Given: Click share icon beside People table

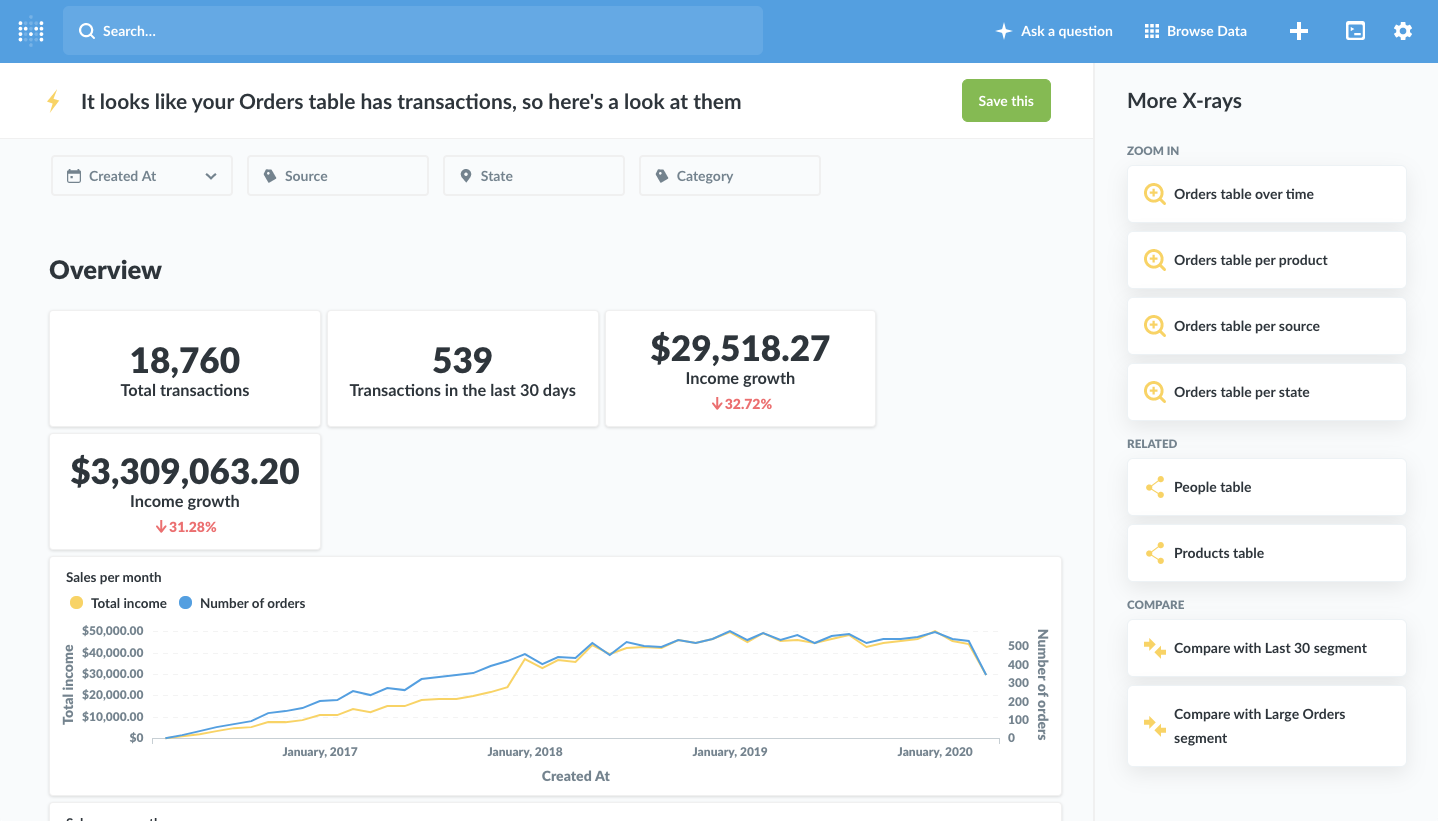Looking at the screenshot, I should coord(1155,487).
